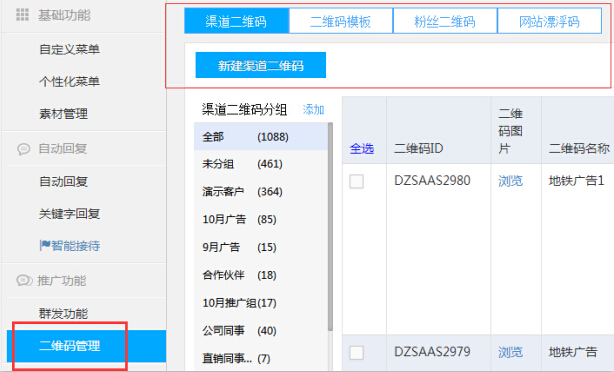This screenshot has height=372, width=614.
Task: Select the 9月广告 (15) group
Action: tap(261, 247)
